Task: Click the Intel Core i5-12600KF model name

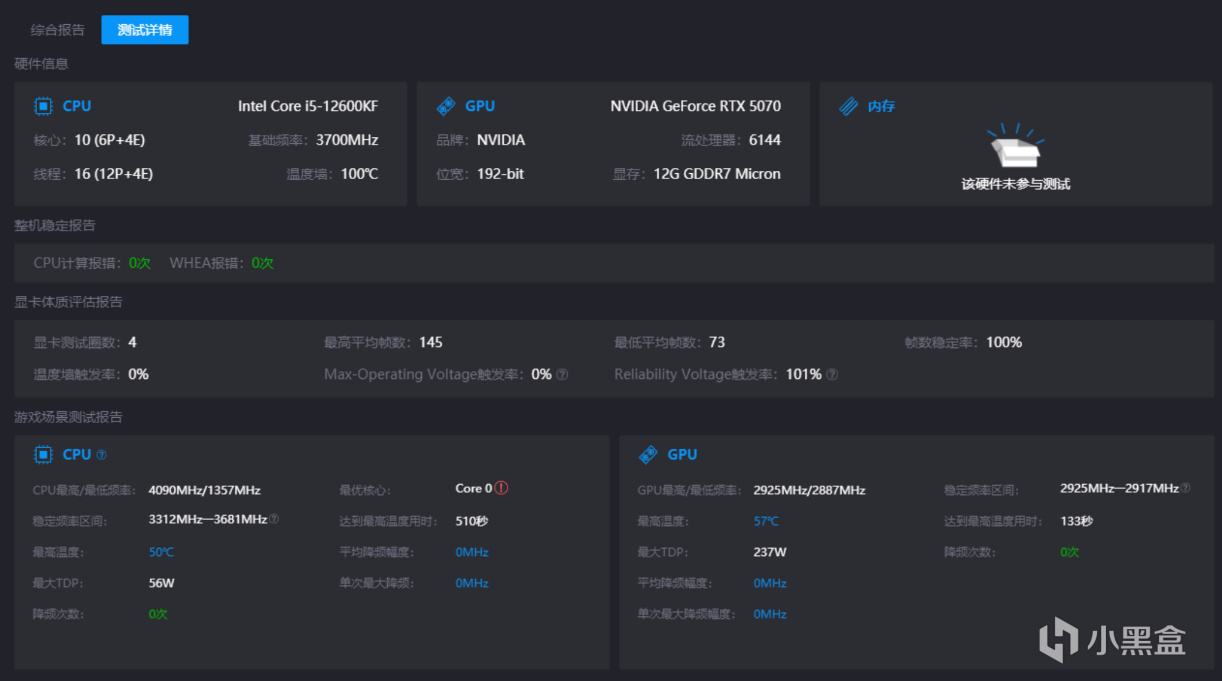Action: point(308,106)
